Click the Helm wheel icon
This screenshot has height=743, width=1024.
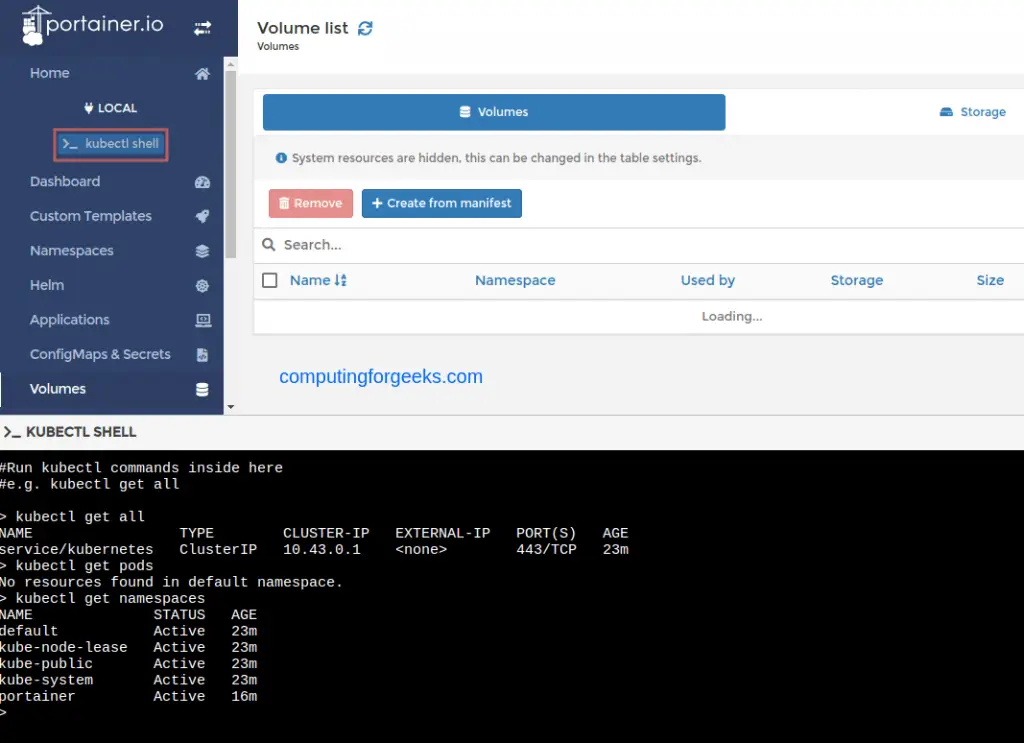coord(202,285)
